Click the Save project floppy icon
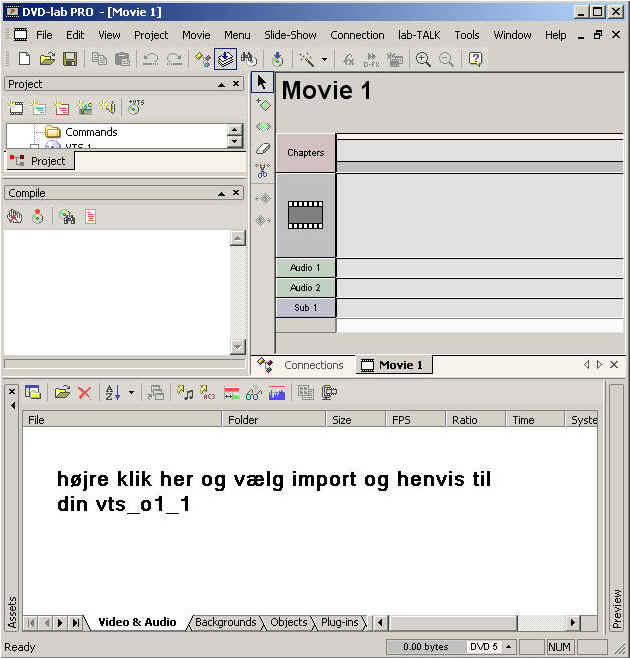Viewport: 630px width, 659px height. pos(70,59)
